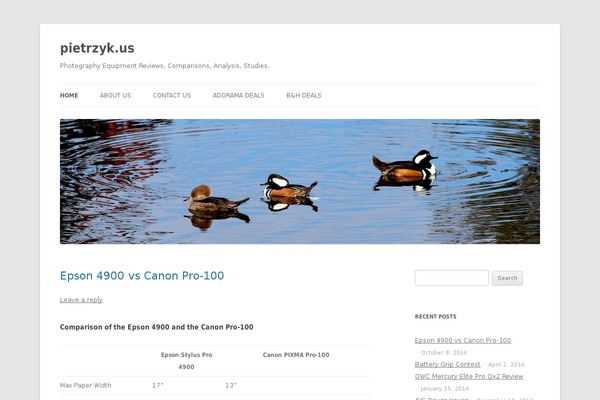Click the Max Paper Width table row label
This screenshot has height=400, width=600.
85,385
